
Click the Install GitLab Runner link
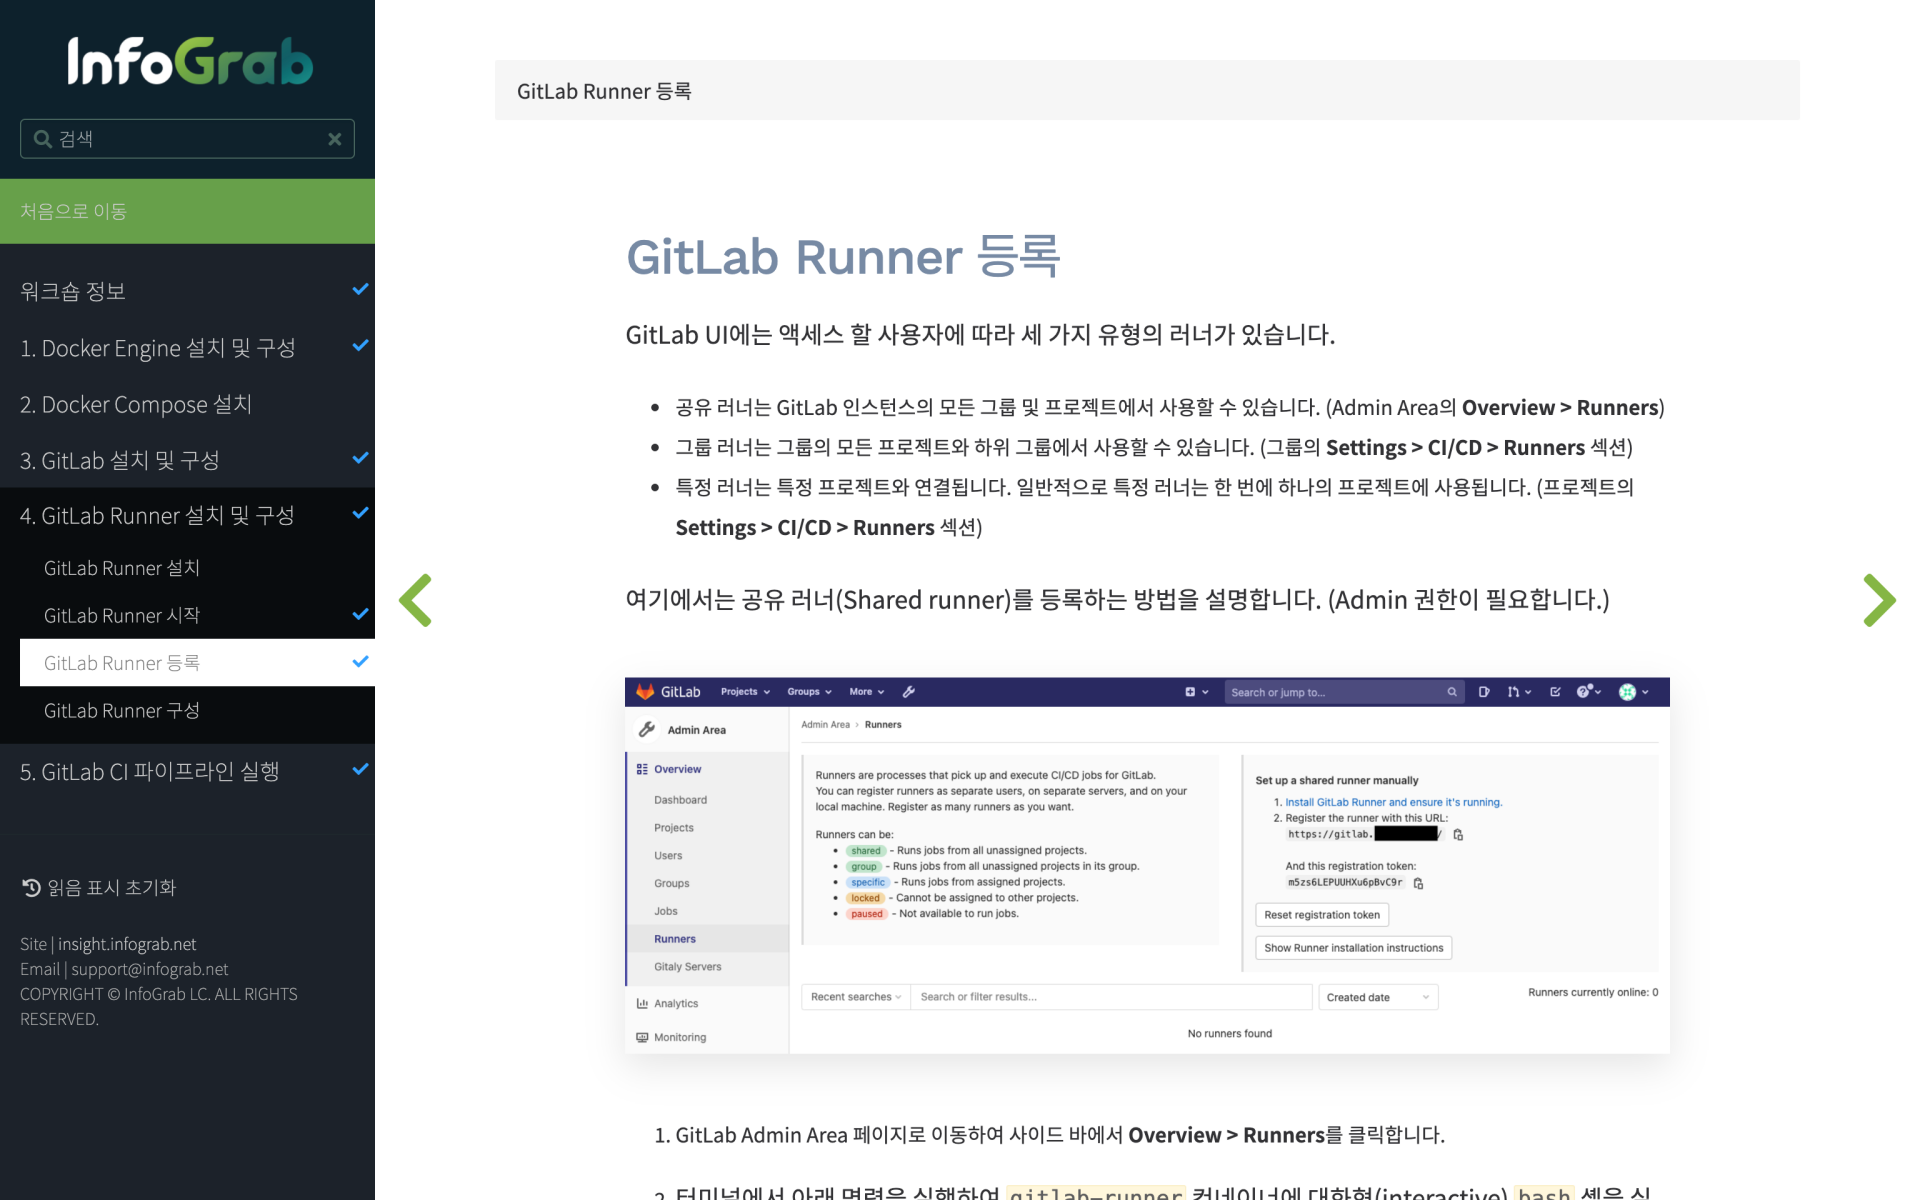tap(1393, 802)
